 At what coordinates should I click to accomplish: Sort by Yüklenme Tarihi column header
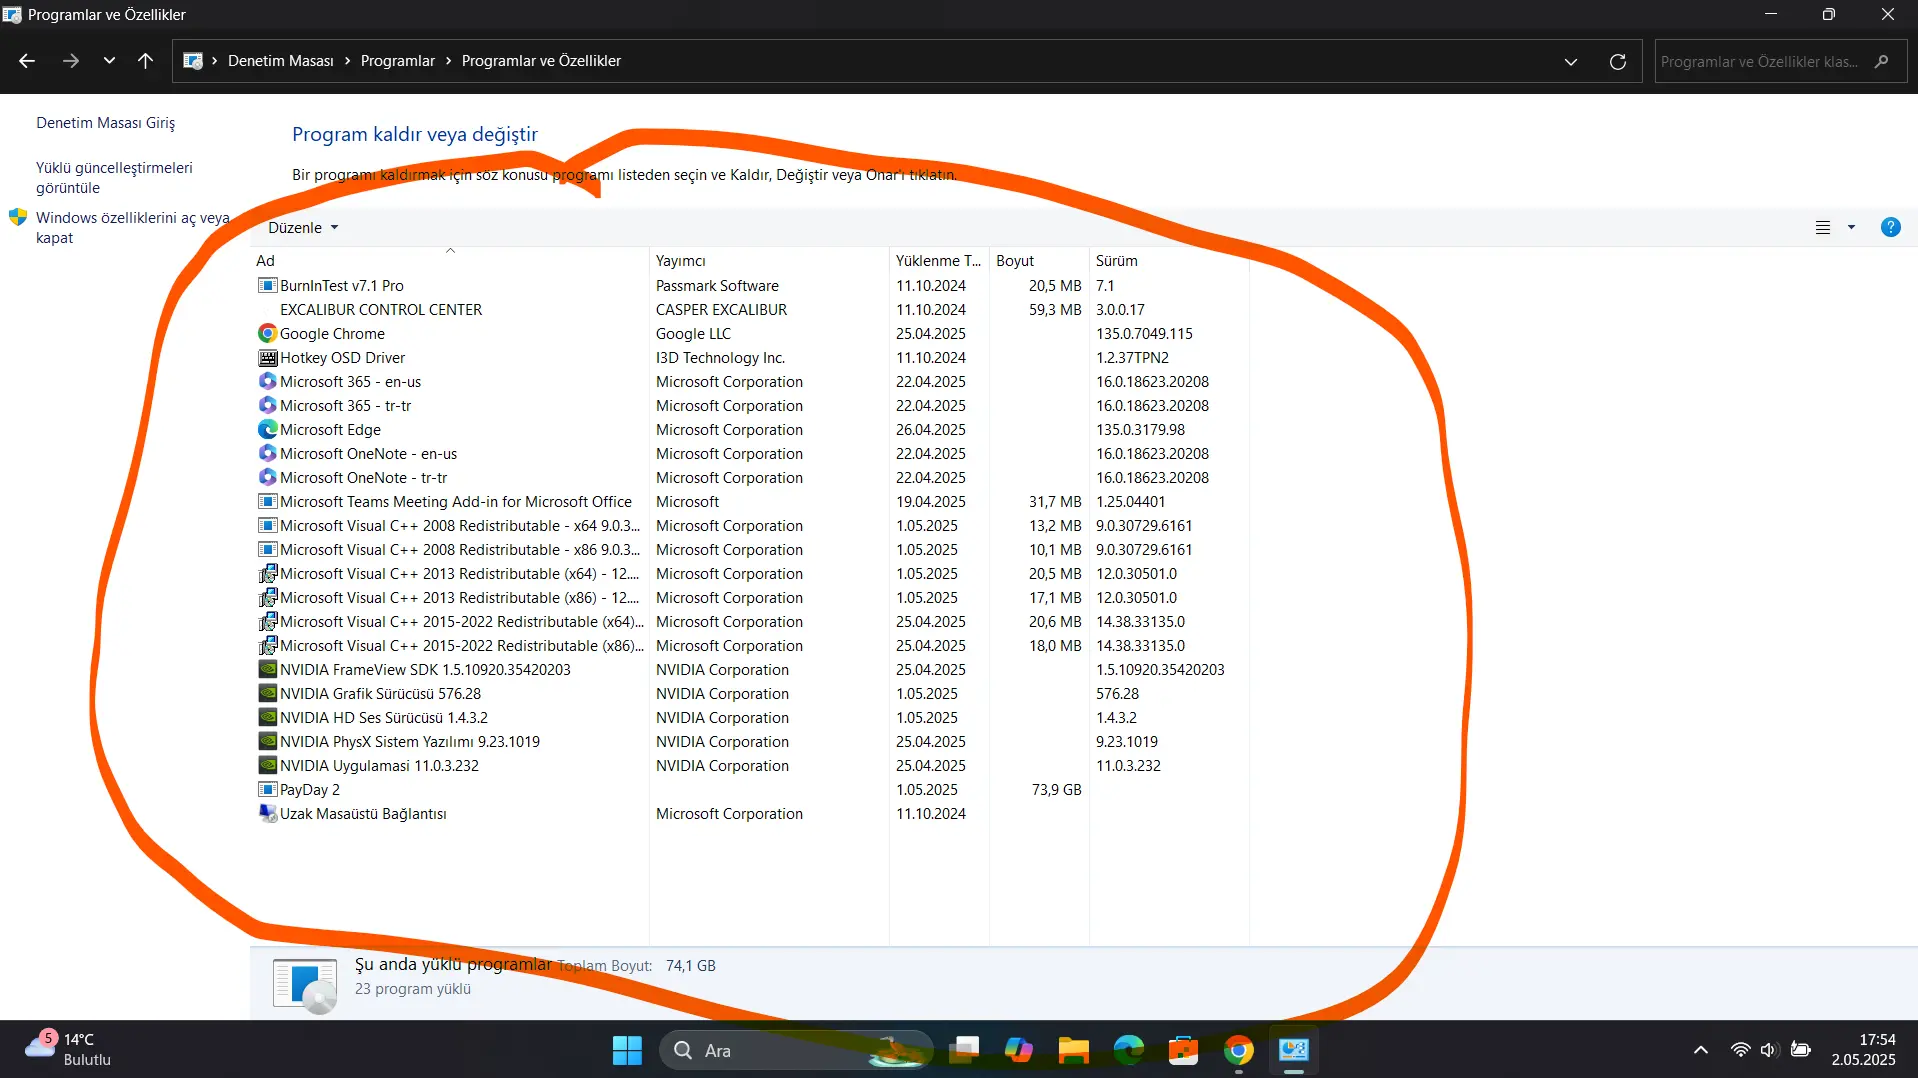click(x=939, y=261)
